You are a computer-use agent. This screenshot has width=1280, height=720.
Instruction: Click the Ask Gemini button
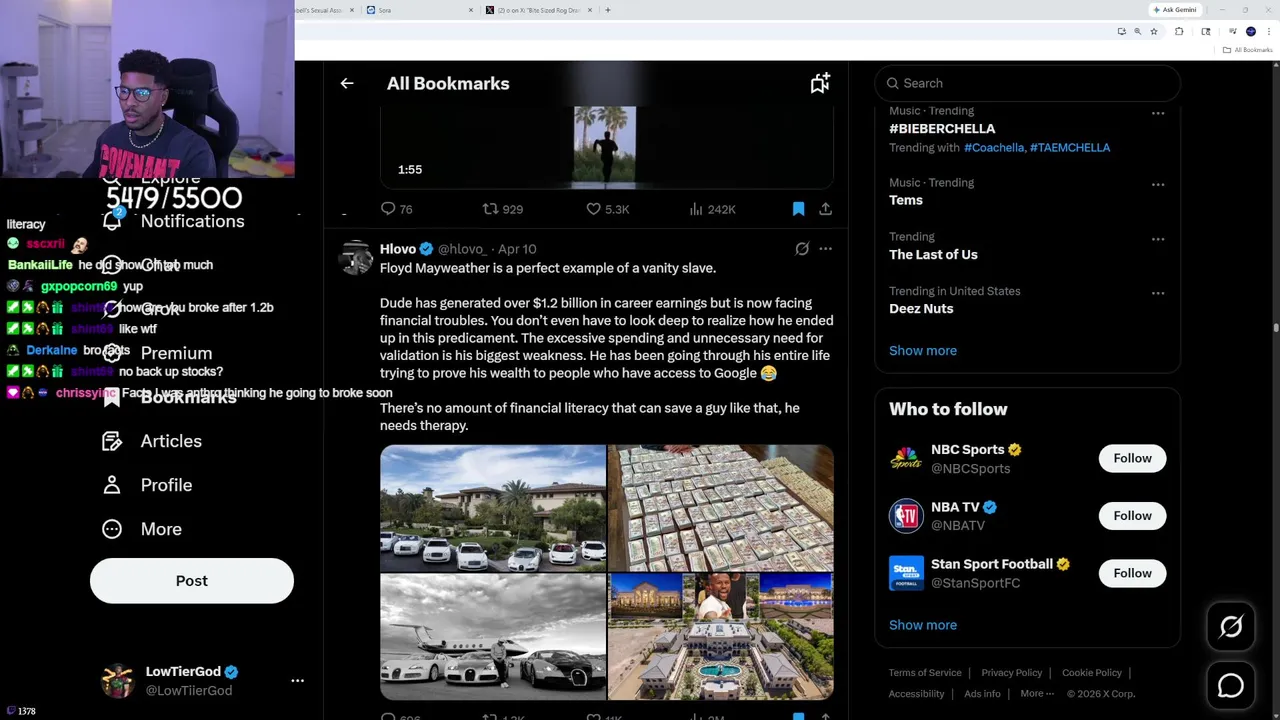[1175, 10]
